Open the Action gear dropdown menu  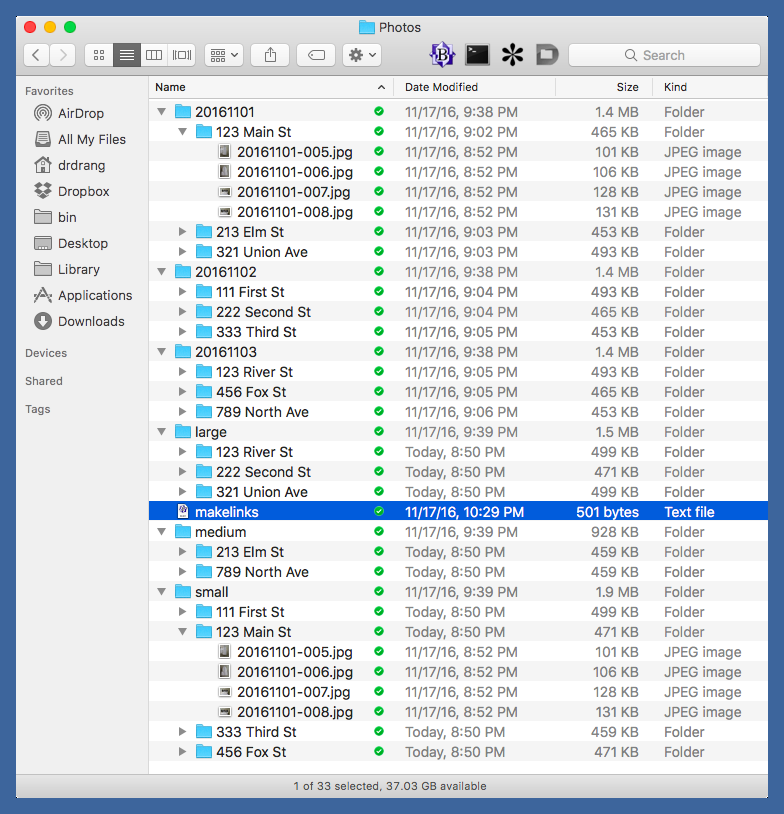pyautogui.click(x=361, y=55)
